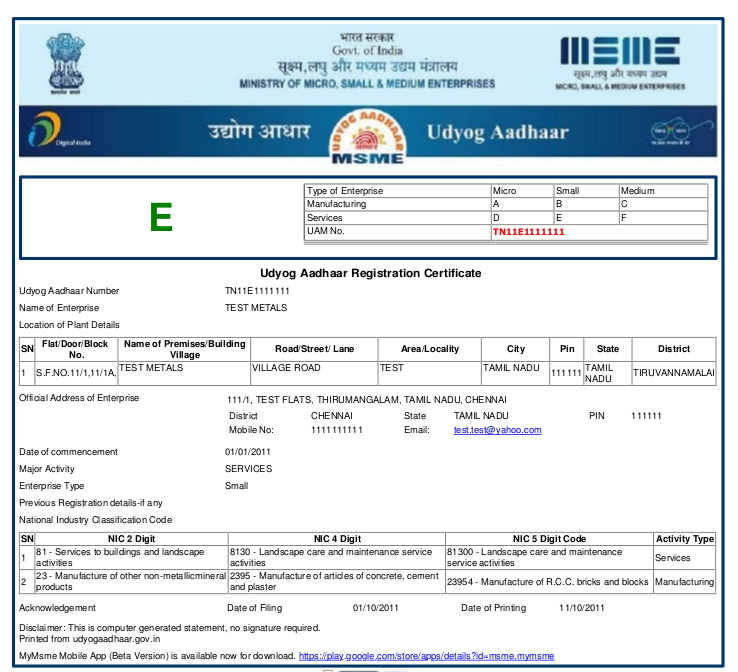
Task: Open the test.test@yahoo.com email link
Action: [497, 430]
